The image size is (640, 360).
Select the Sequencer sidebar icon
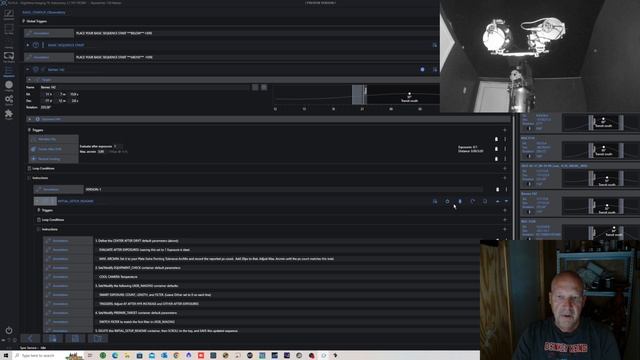point(9,71)
